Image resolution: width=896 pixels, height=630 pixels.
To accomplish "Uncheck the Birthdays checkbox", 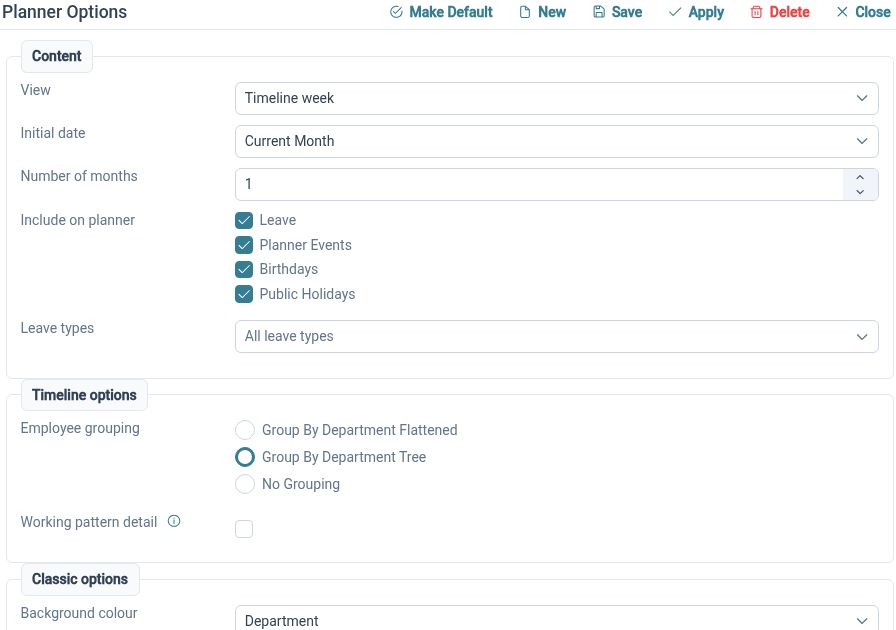I will tap(244, 269).
